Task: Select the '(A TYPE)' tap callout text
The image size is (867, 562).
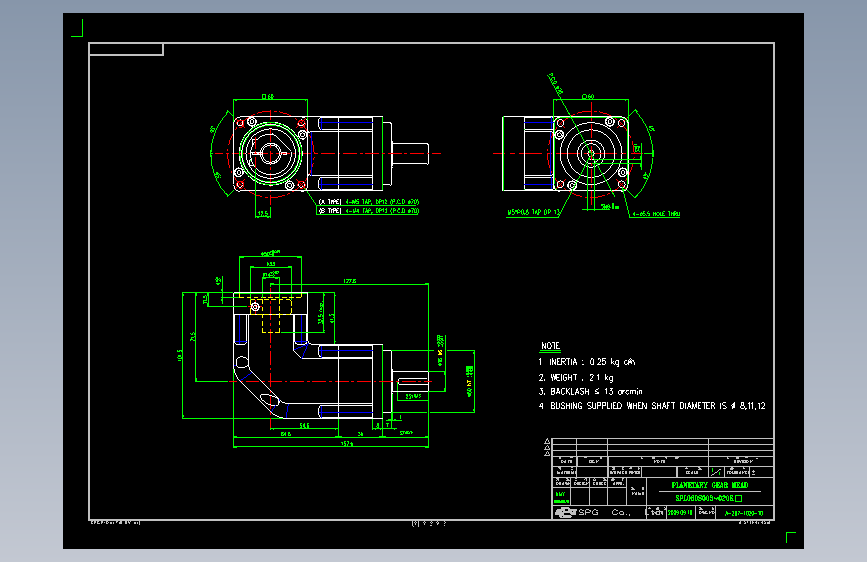Action: [x=368, y=202]
